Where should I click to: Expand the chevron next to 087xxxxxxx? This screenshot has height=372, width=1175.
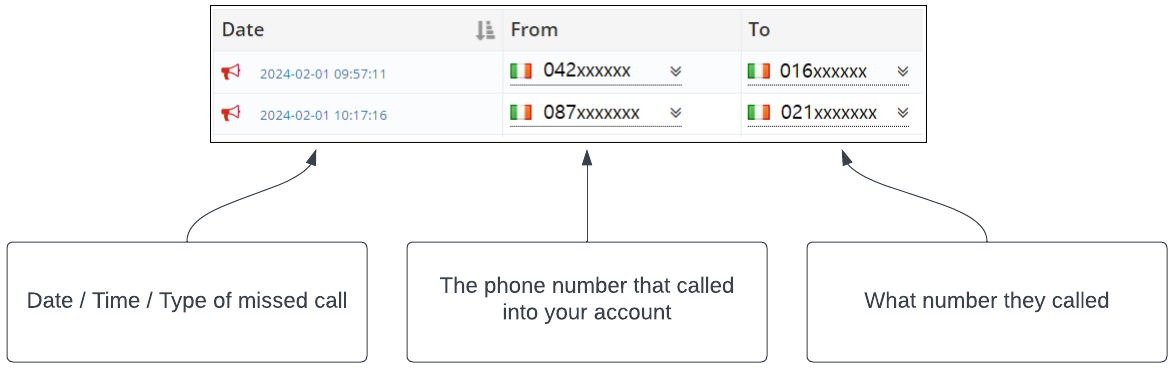point(675,112)
